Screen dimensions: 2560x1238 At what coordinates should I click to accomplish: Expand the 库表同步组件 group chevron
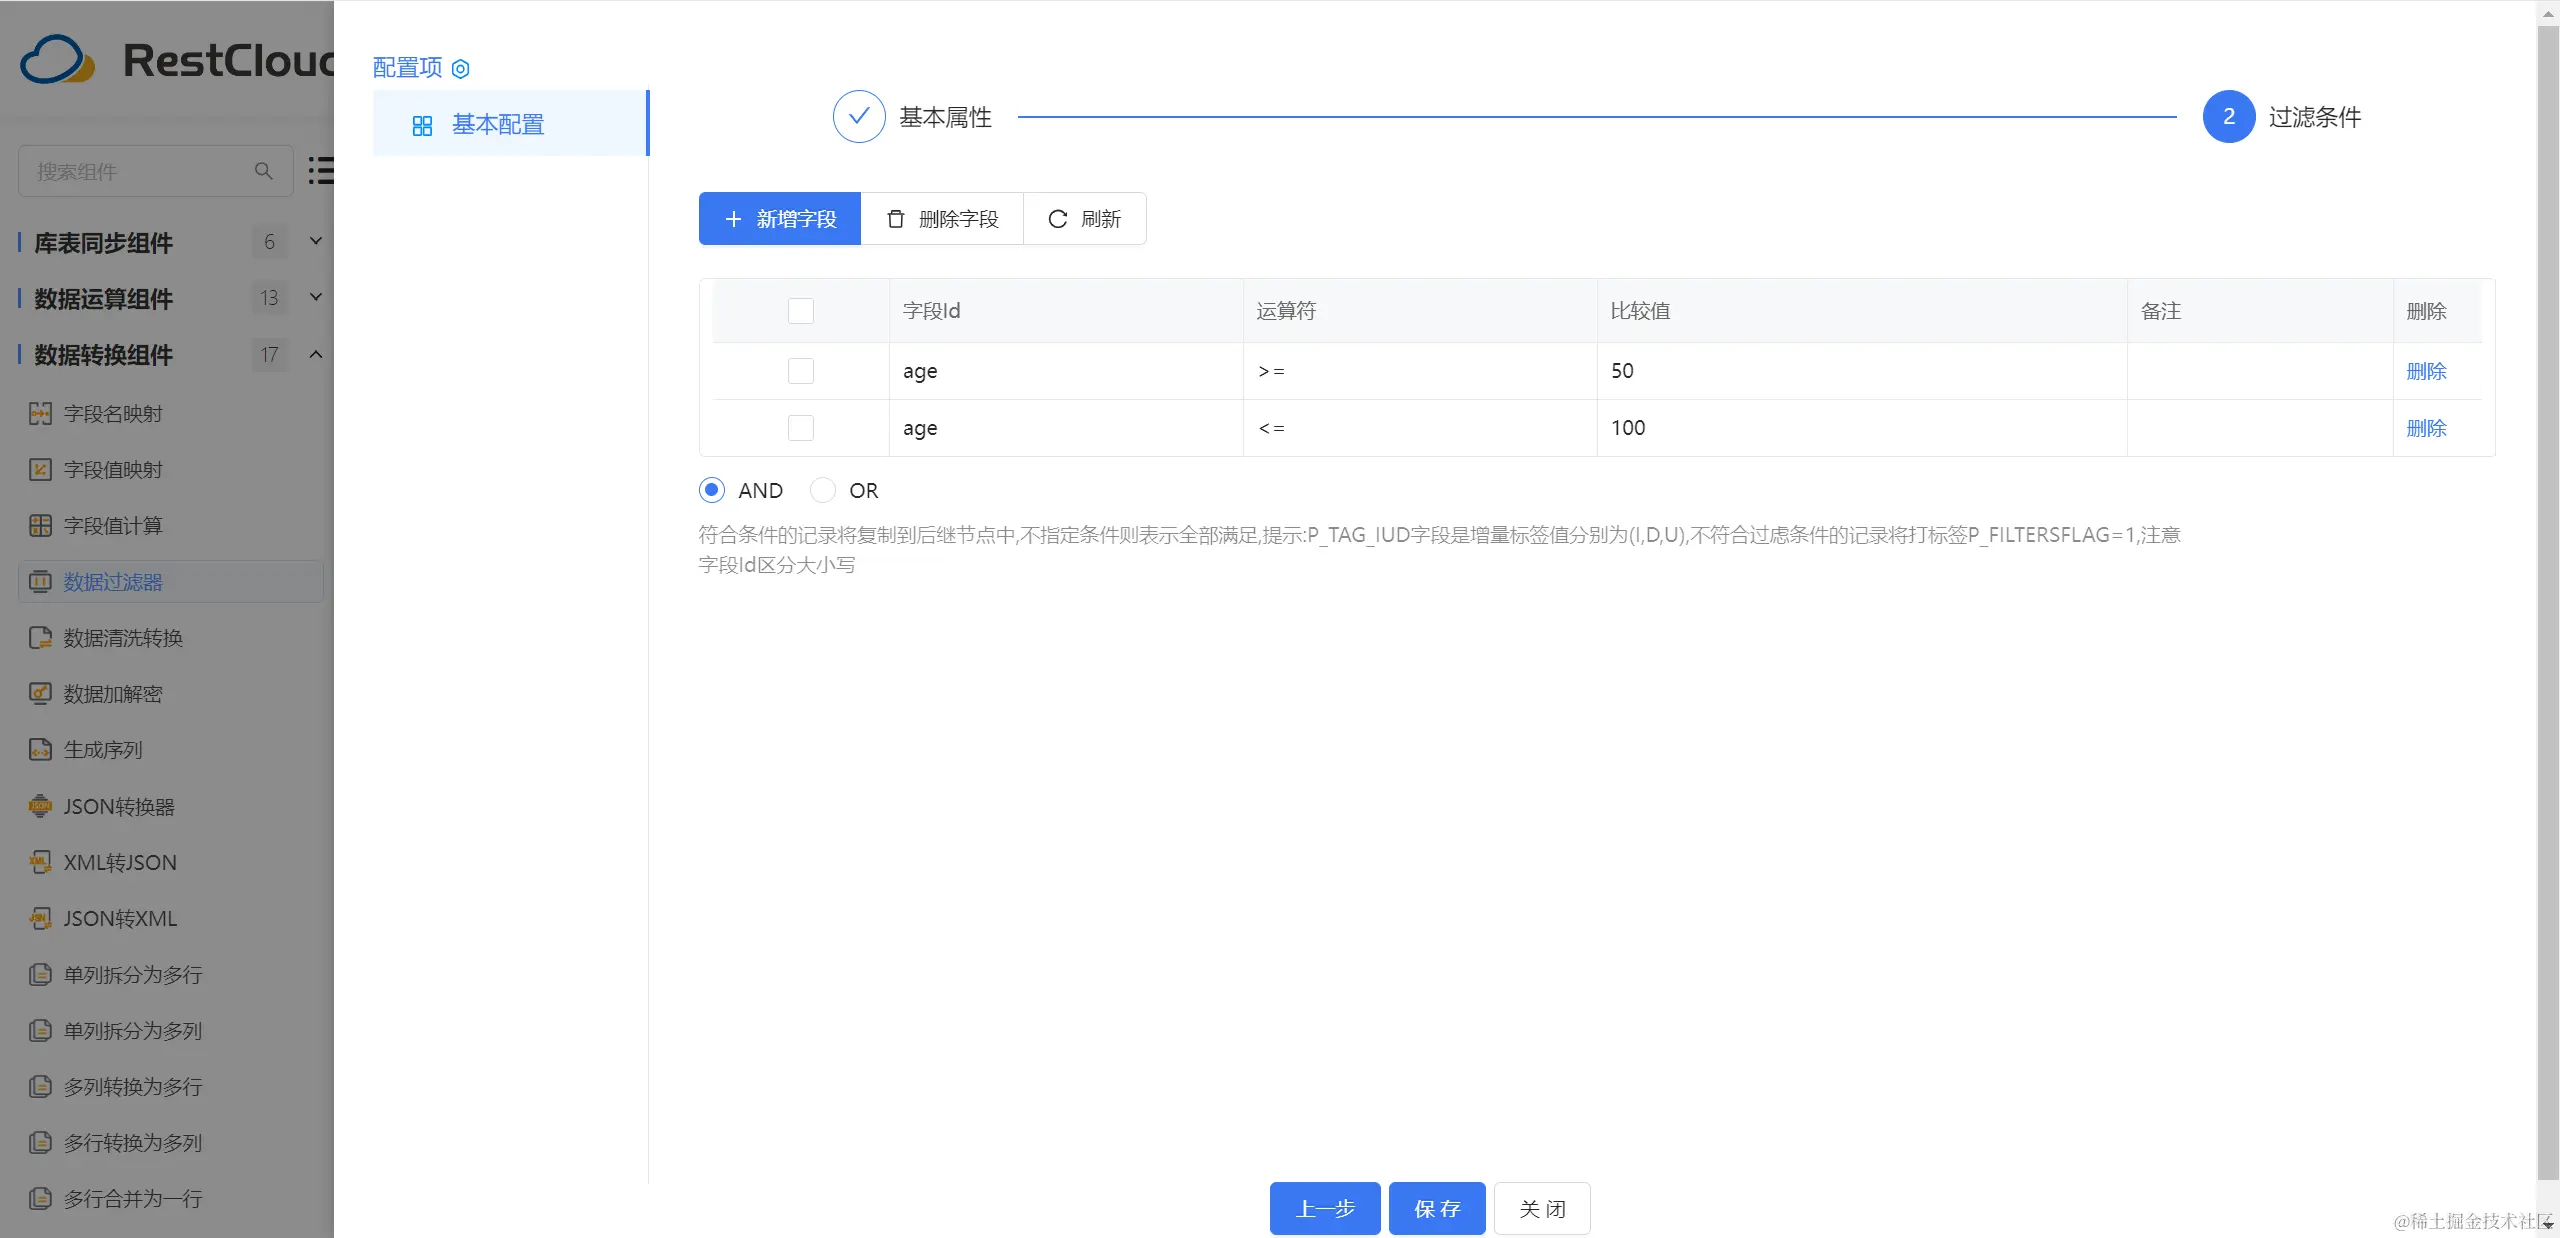coord(316,241)
